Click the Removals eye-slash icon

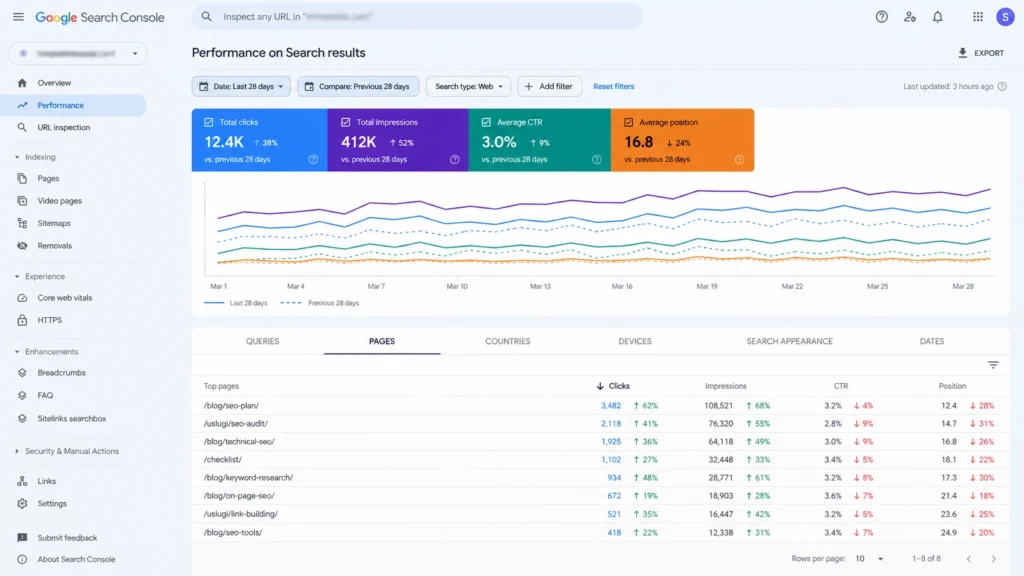click(22, 246)
